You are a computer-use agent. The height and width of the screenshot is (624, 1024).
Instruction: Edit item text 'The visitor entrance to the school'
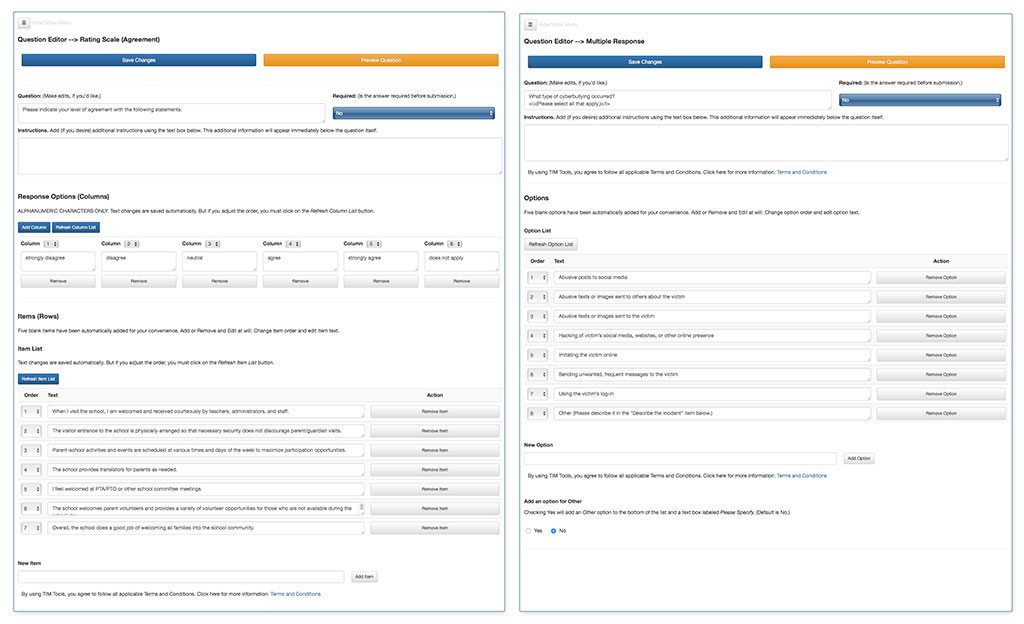point(206,431)
